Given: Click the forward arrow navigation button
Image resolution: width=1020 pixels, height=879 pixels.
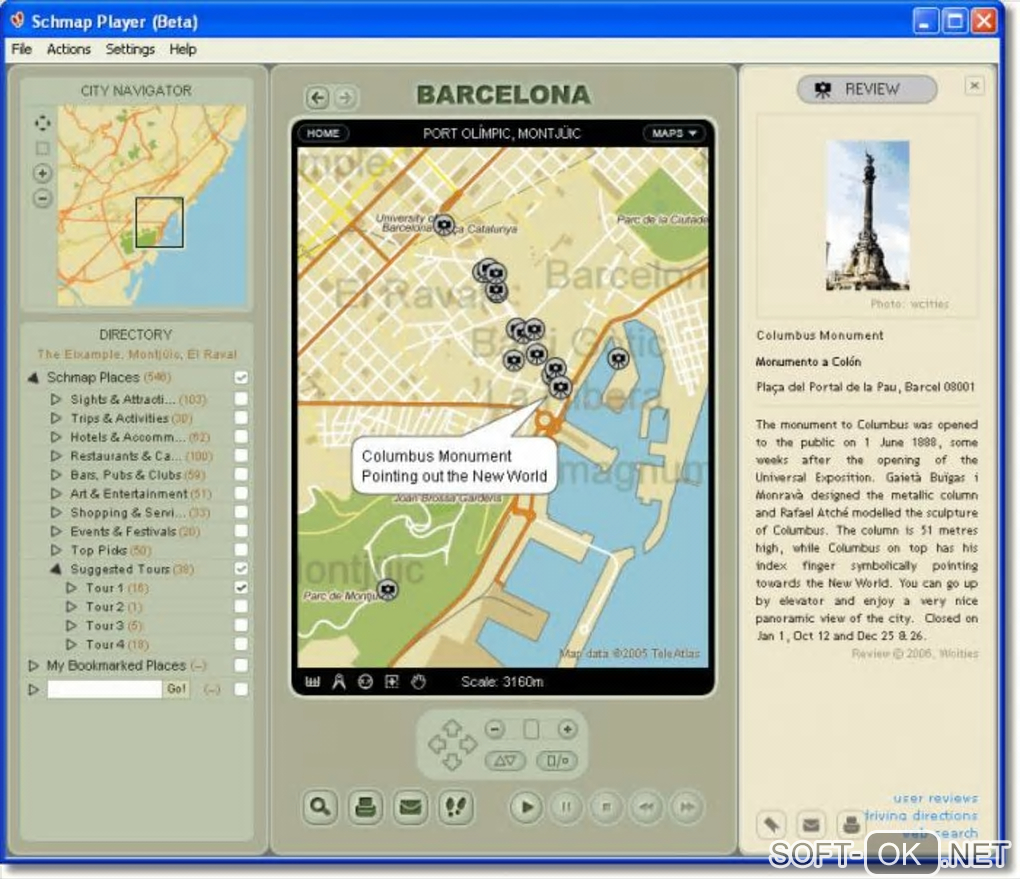Looking at the screenshot, I should tap(345, 98).
